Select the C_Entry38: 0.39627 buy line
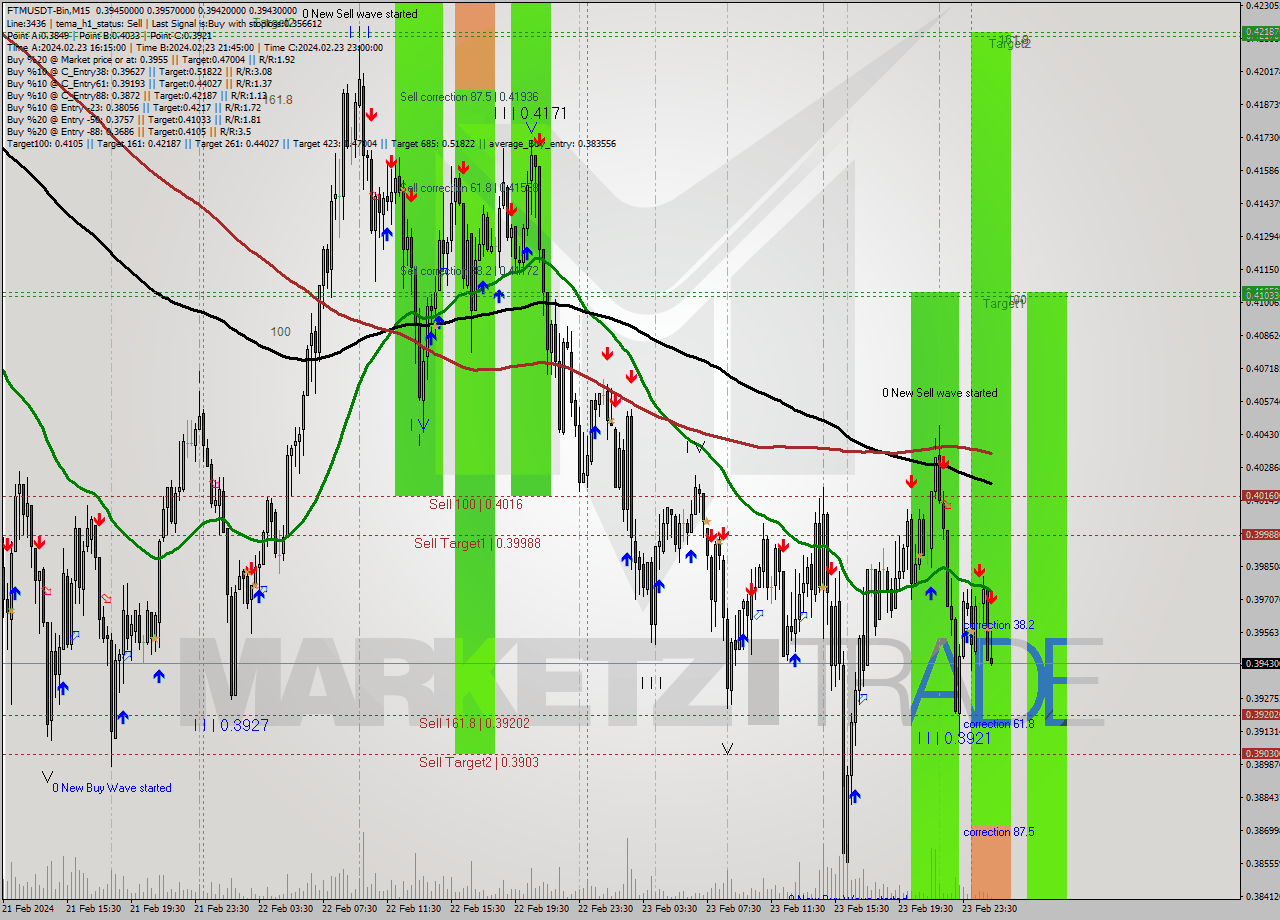 (x=139, y=70)
